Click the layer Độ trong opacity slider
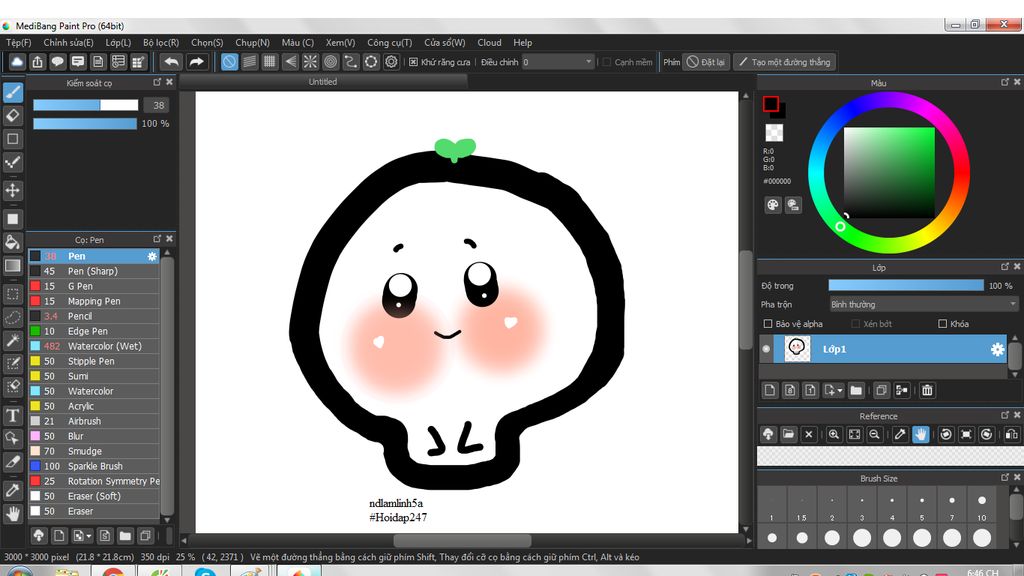The image size is (1024, 576). [906, 285]
